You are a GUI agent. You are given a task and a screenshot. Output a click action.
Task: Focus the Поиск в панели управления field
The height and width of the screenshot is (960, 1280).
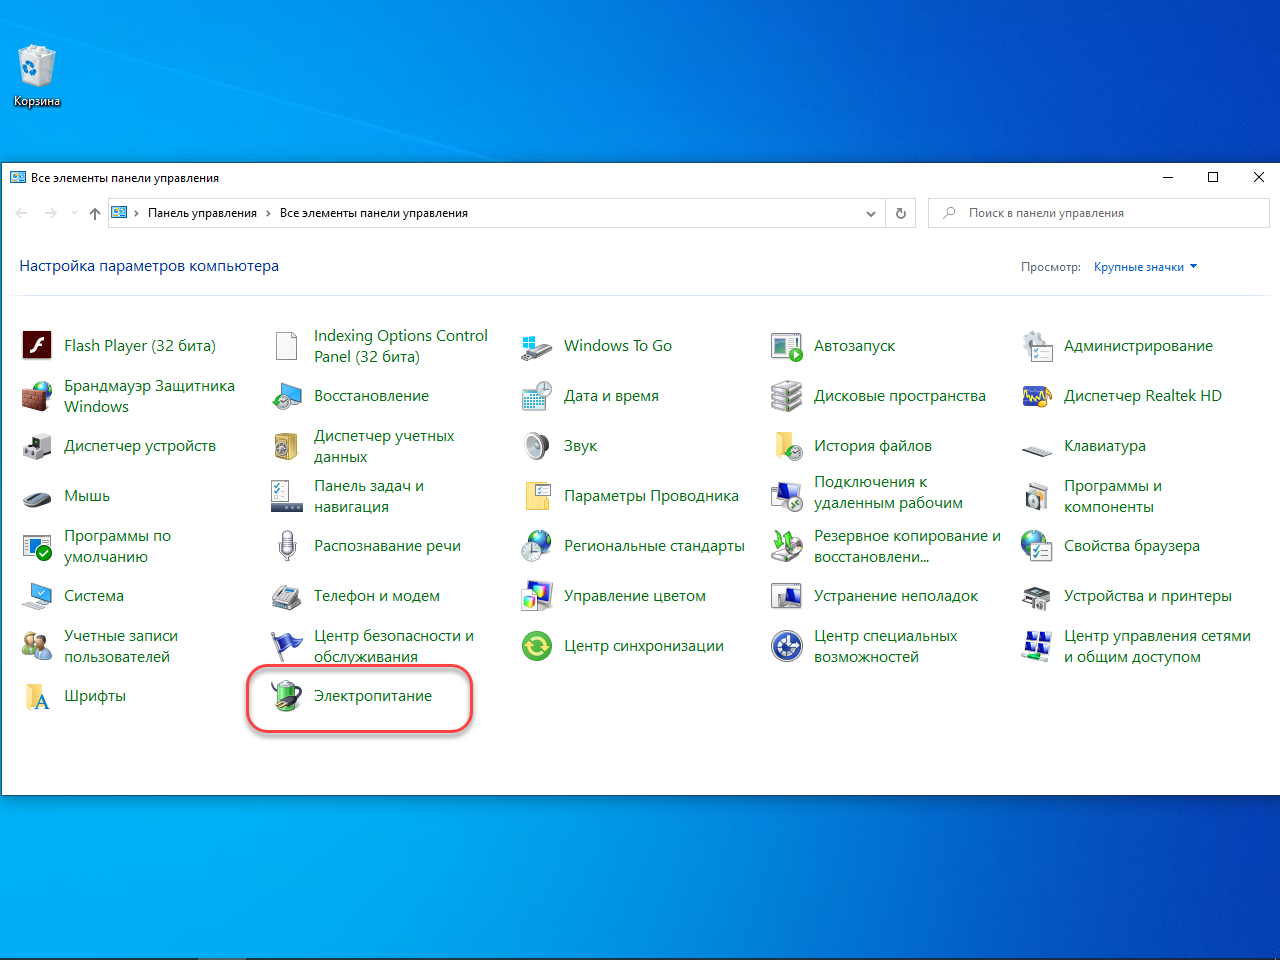1099,213
